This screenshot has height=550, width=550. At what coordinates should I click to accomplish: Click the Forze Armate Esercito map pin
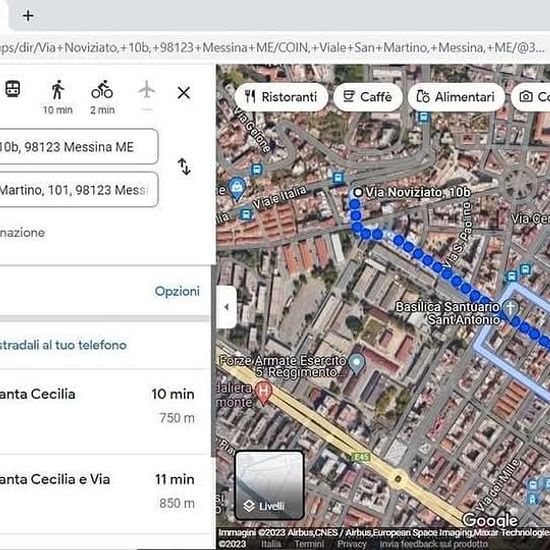click(x=357, y=363)
